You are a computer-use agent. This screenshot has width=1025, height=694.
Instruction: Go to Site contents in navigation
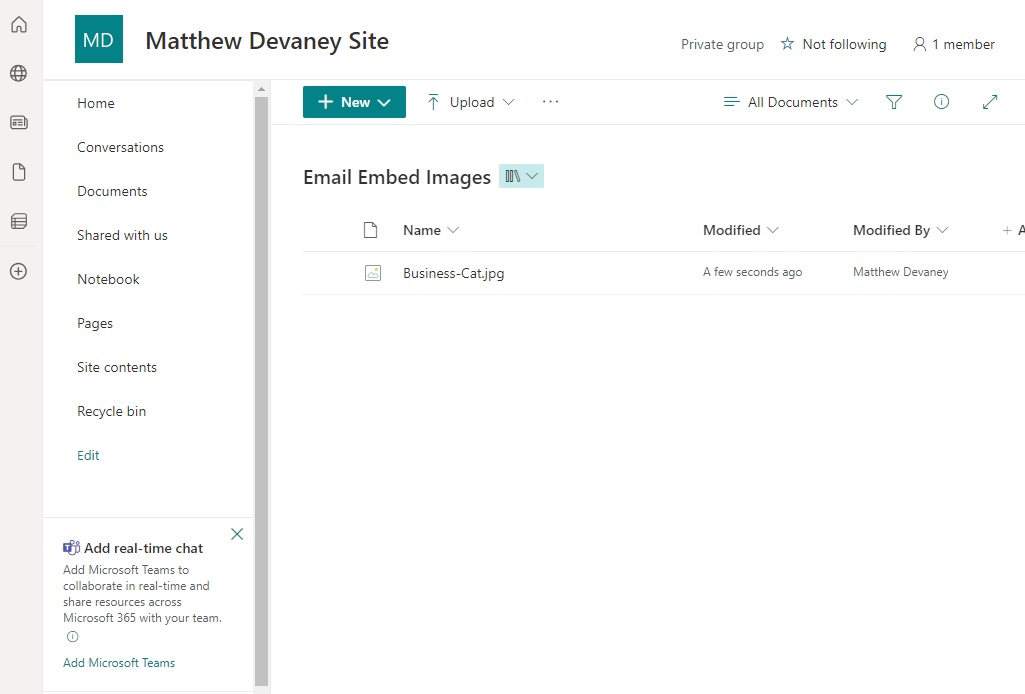(117, 367)
